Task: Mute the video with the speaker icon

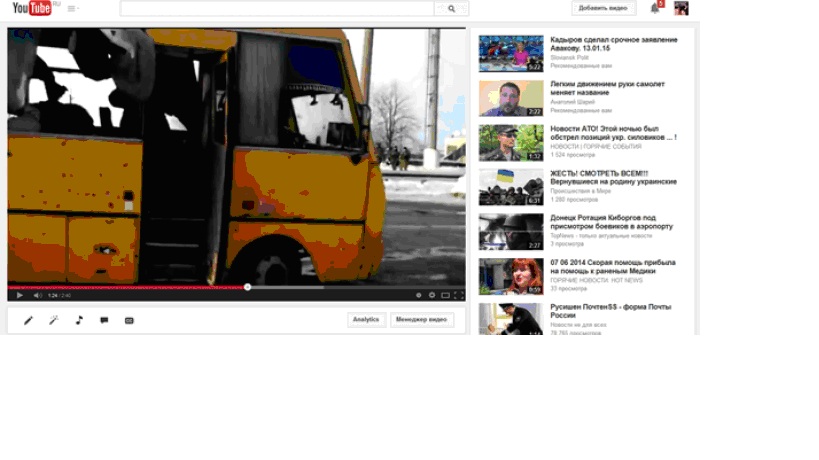Action: click(37, 295)
